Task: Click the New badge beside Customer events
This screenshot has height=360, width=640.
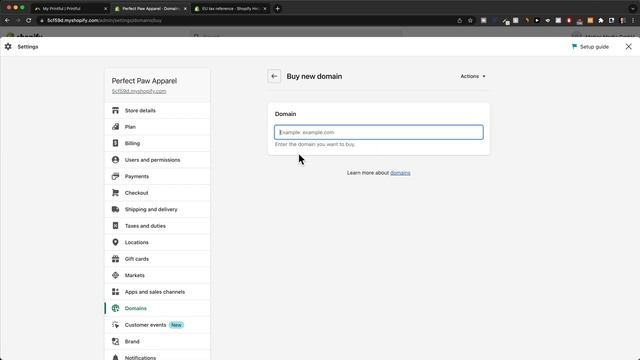Action: tap(176, 325)
